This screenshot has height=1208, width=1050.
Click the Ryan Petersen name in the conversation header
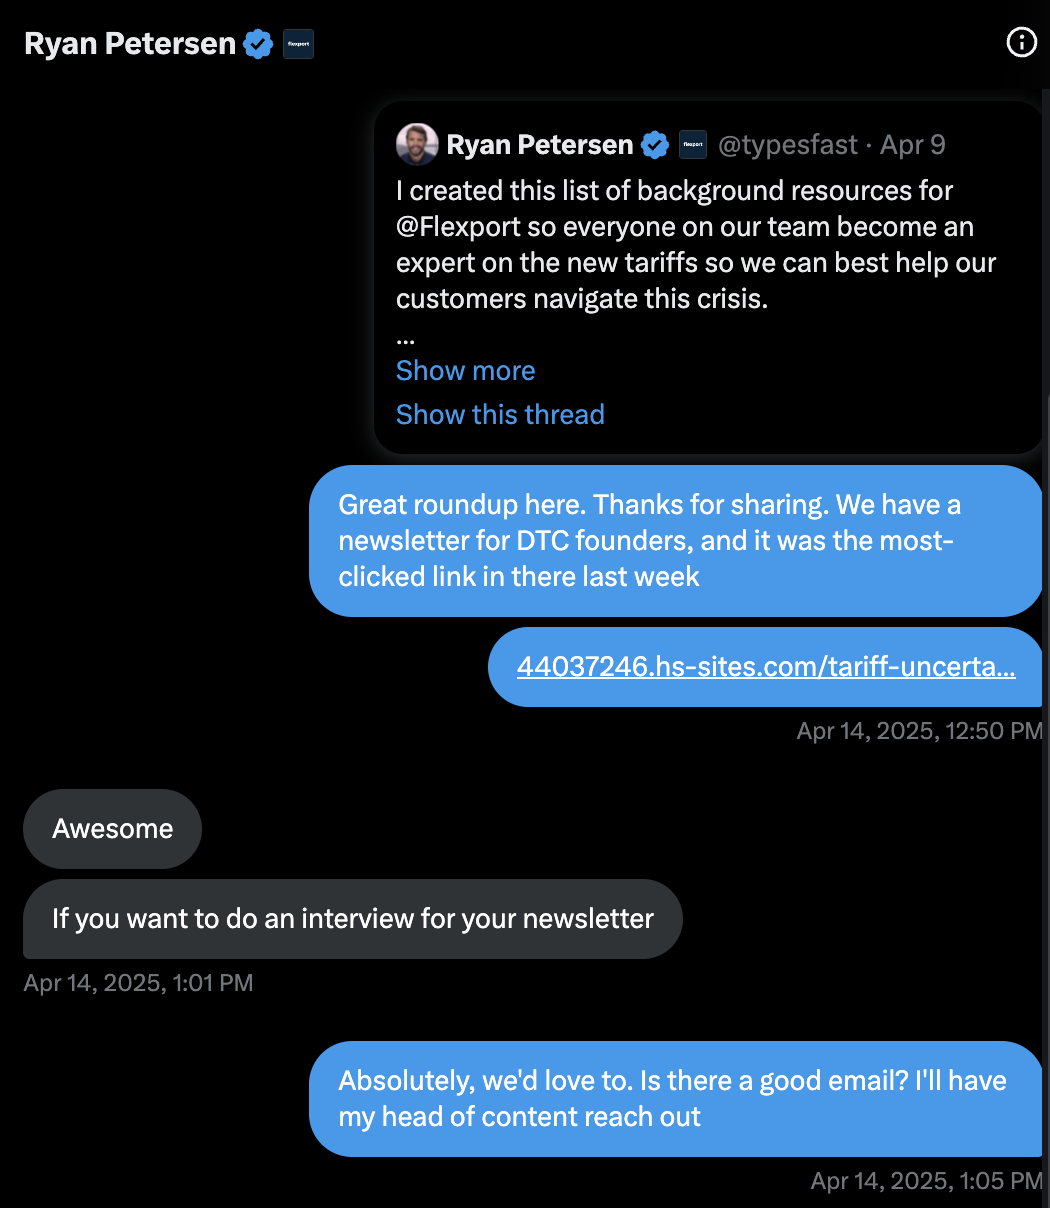coord(129,44)
